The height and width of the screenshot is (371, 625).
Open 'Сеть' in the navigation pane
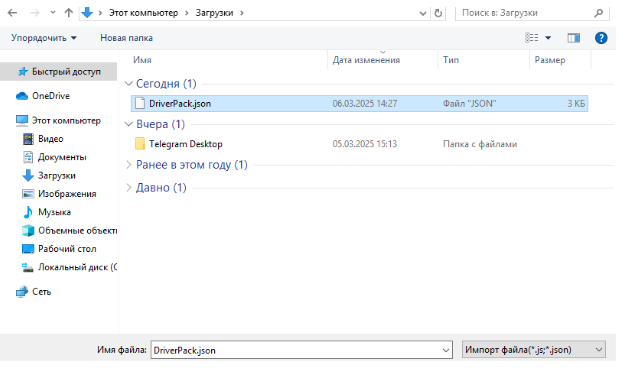[41, 292]
